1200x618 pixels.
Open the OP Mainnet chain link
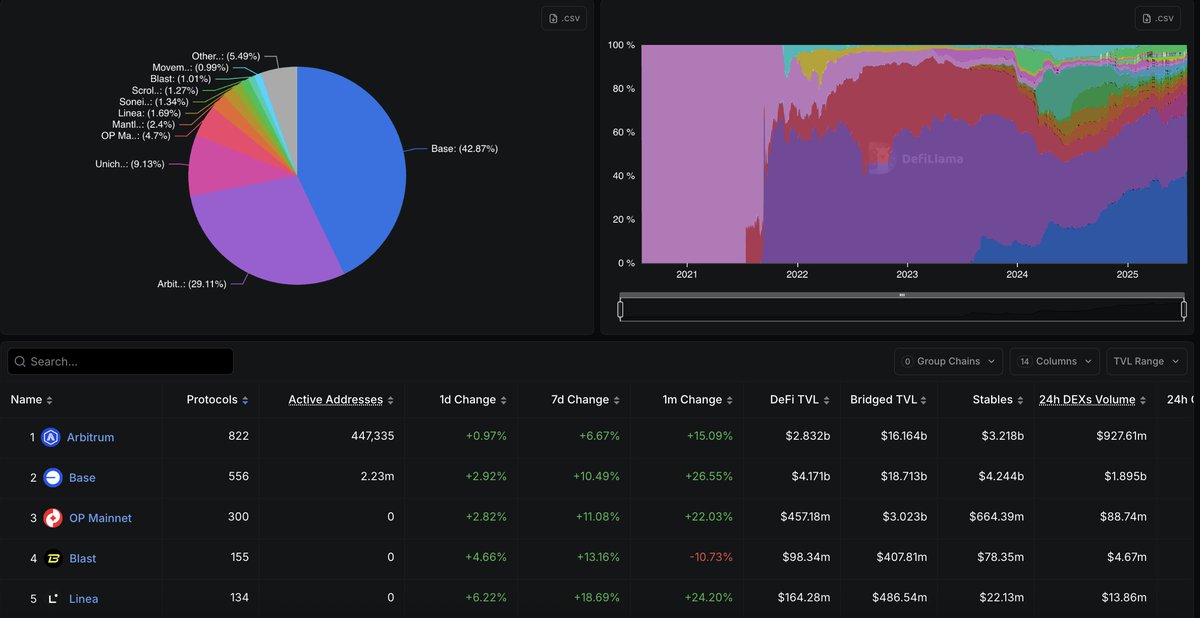[x=100, y=518]
